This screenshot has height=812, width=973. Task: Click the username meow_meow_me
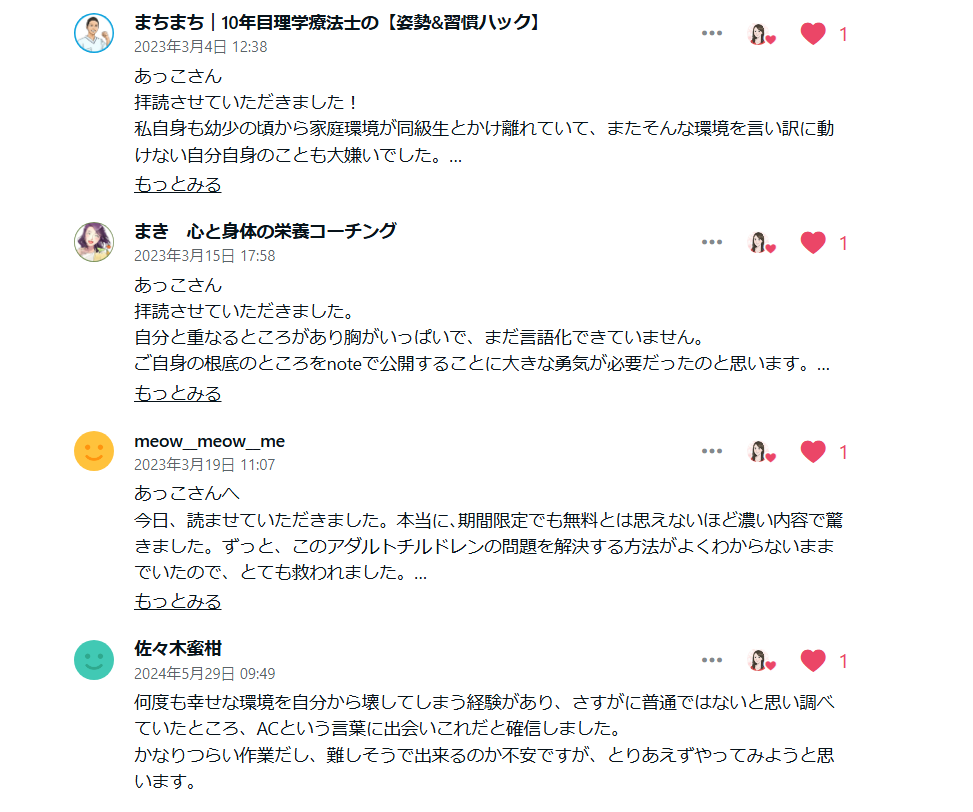[x=209, y=442]
